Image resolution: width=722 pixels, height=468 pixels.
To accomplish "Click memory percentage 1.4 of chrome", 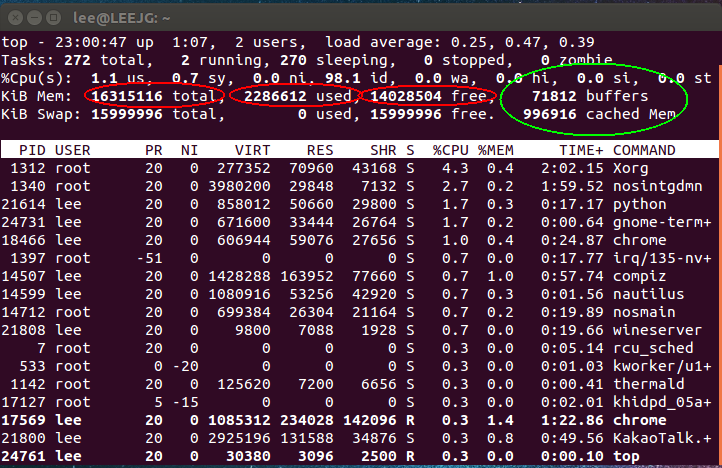I will click(501, 420).
